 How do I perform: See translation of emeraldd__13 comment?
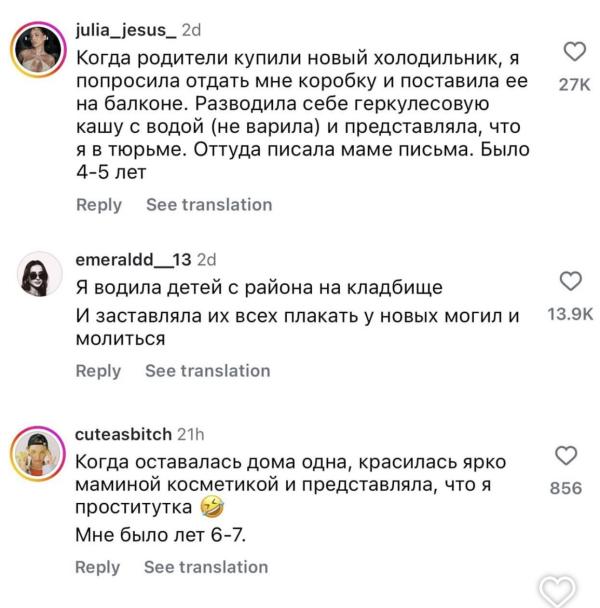[x=207, y=371]
